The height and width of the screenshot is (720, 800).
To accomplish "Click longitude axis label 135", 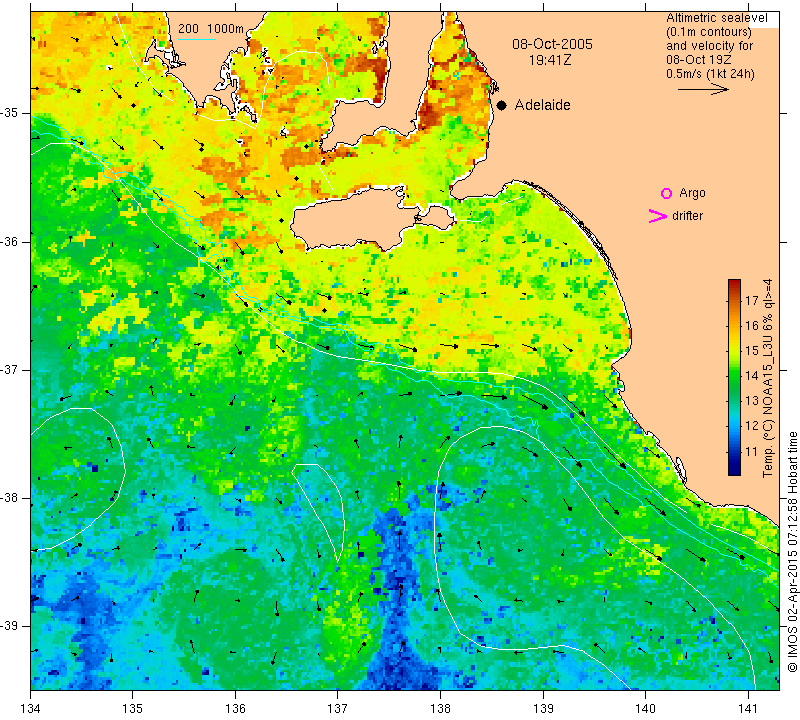I will [x=133, y=708].
